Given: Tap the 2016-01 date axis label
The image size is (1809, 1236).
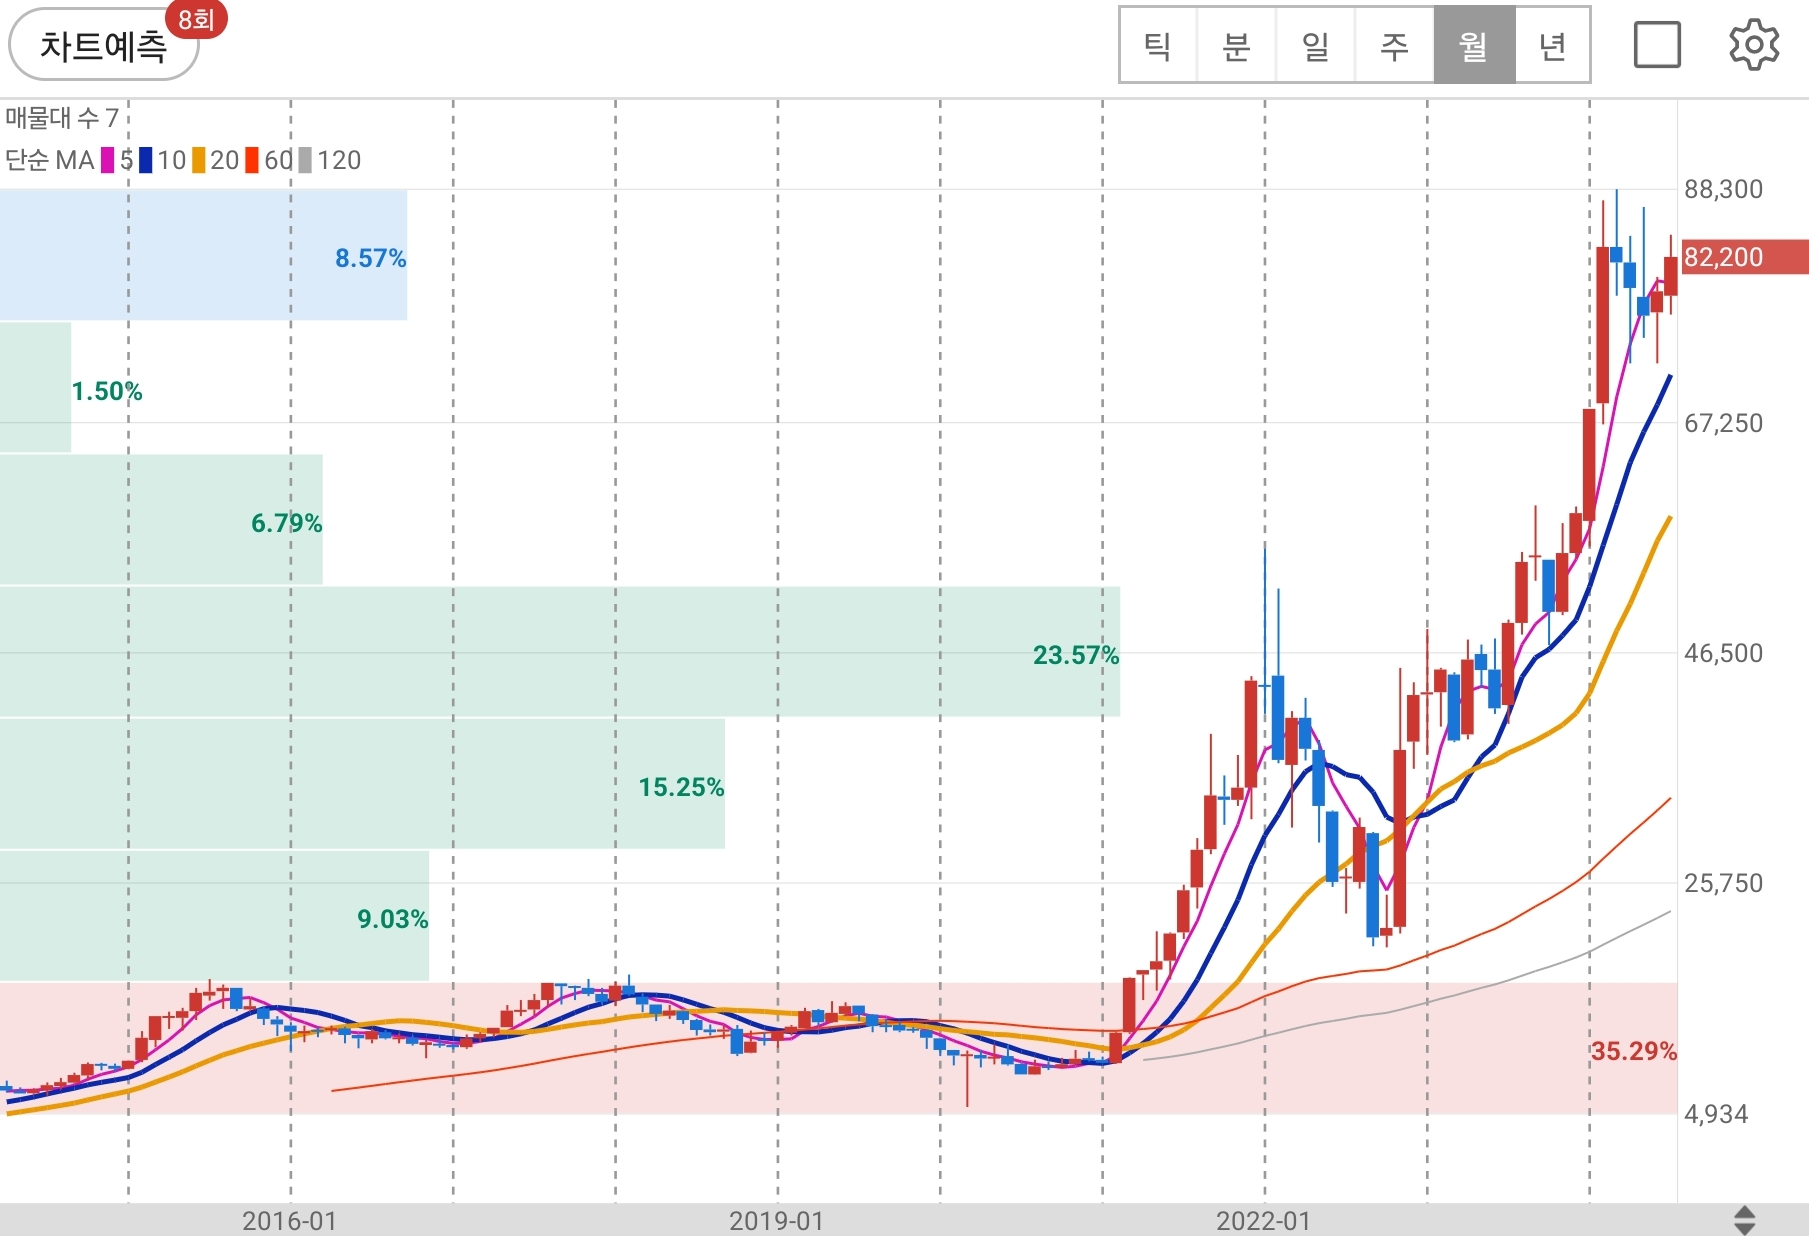Looking at the screenshot, I should (x=290, y=1221).
